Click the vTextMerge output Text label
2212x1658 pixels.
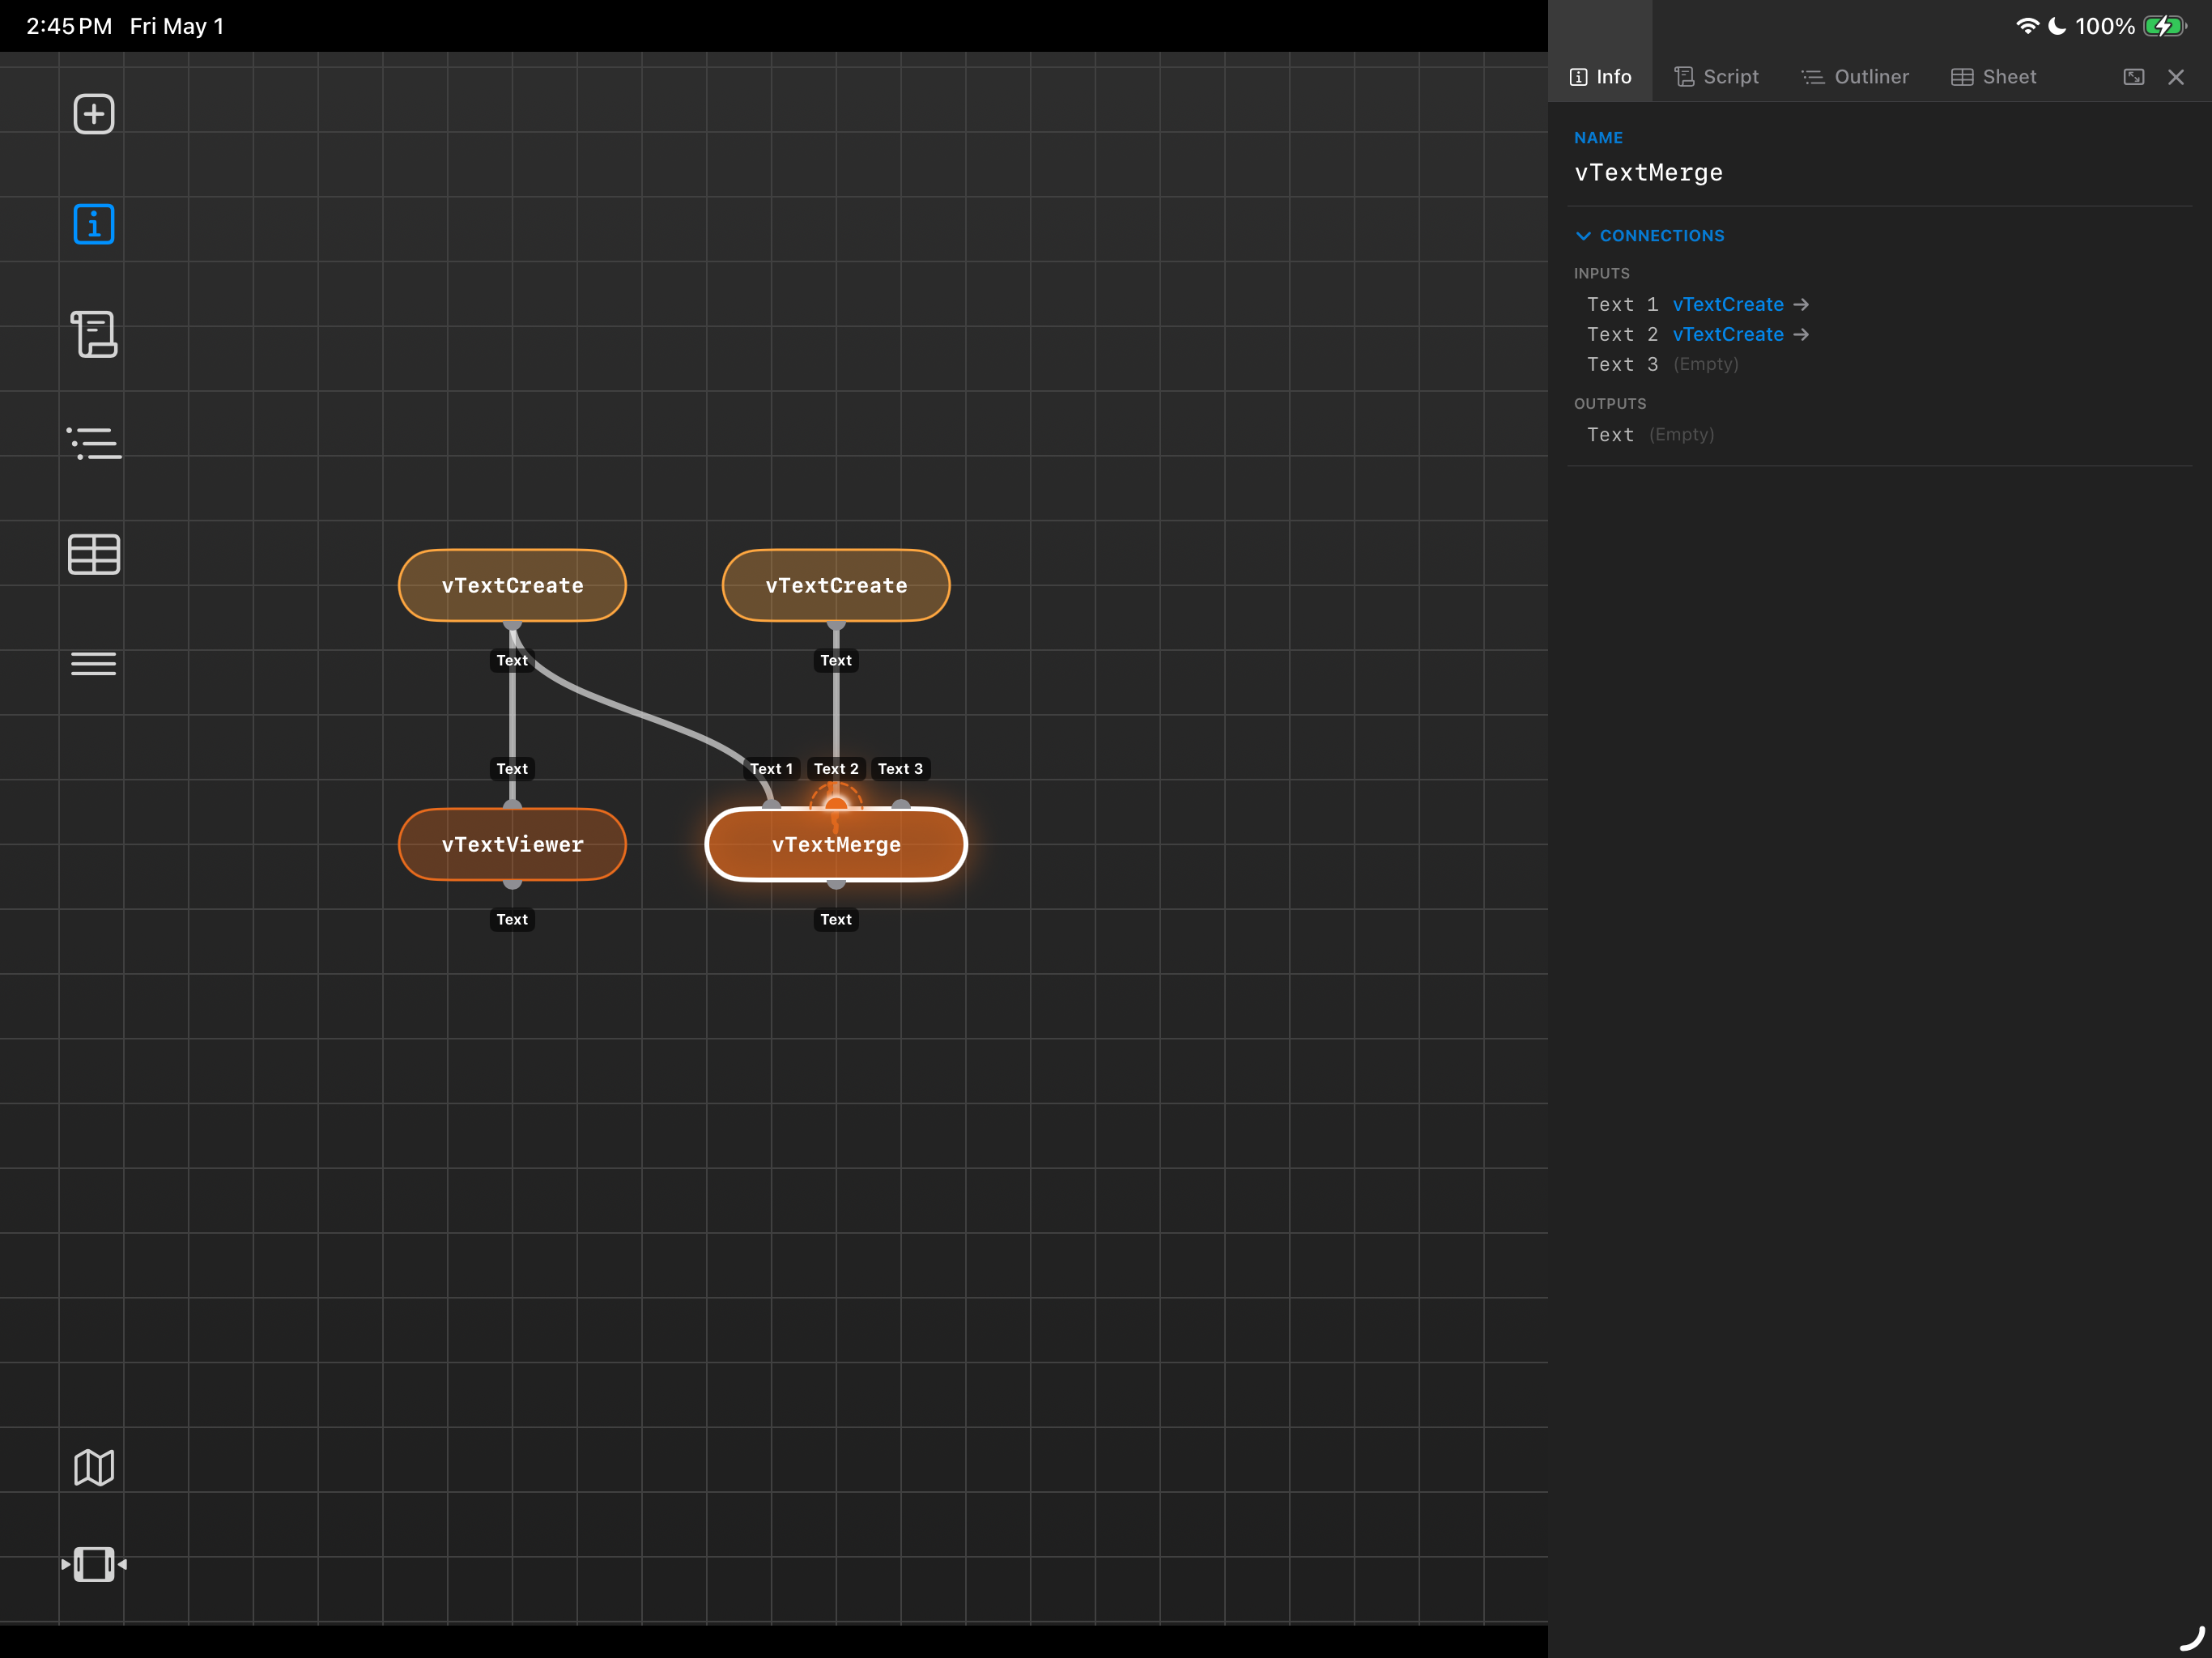836,919
